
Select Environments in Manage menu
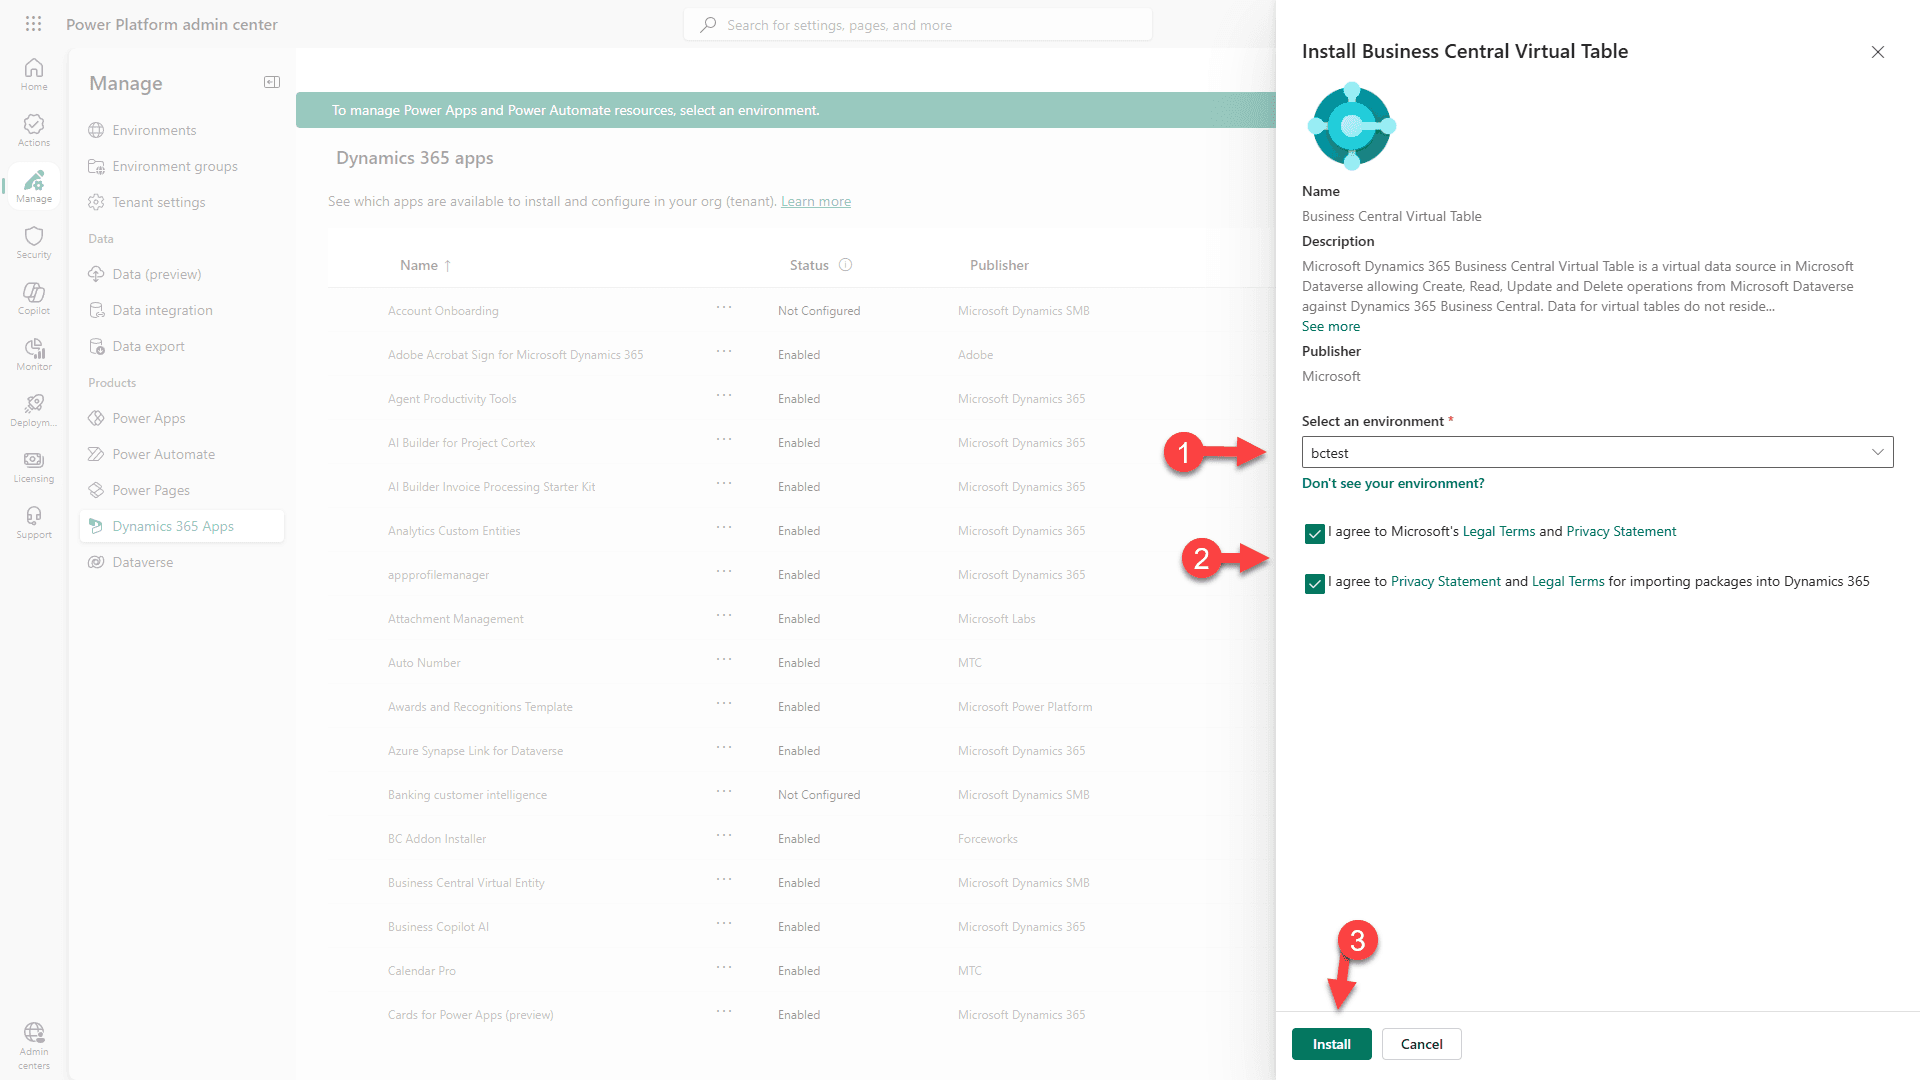(154, 130)
